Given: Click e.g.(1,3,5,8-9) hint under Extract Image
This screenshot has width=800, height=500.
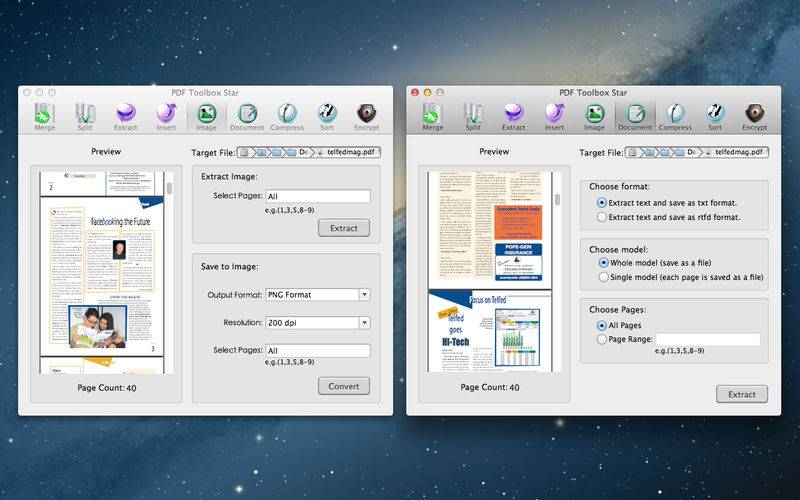Looking at the screenshot, I should coord(289,210).
